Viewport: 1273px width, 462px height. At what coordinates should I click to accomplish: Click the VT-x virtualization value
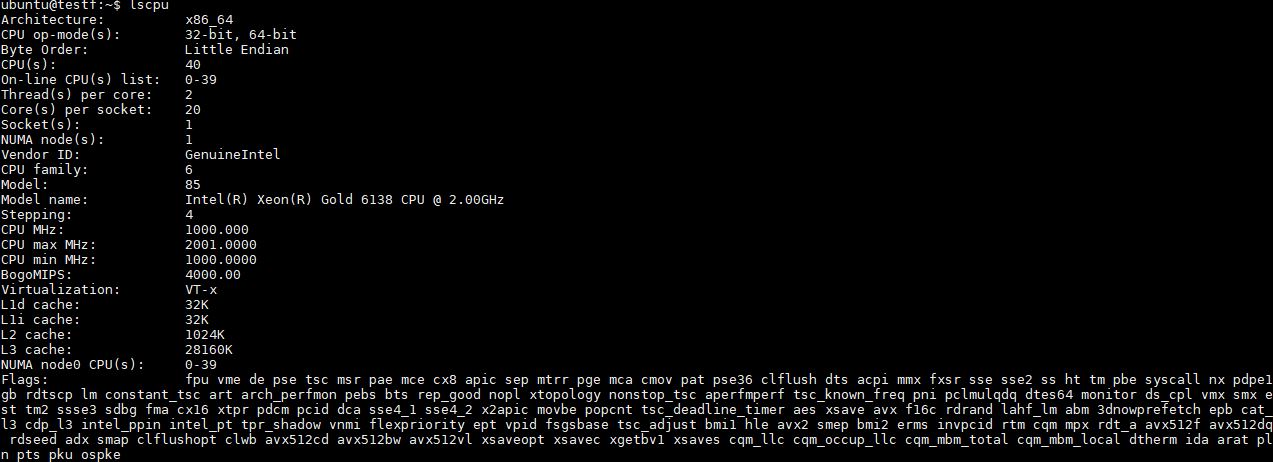click(x=204, y=290)
